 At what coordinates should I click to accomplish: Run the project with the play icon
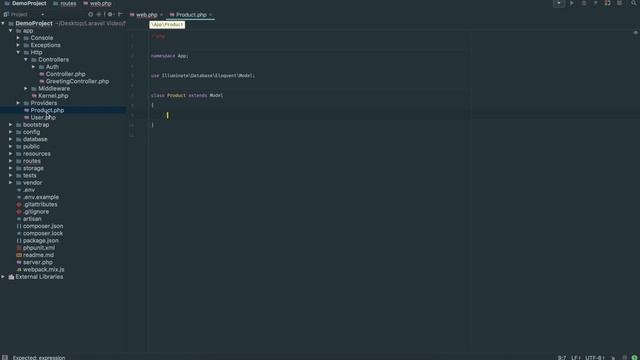pos(571,3)
